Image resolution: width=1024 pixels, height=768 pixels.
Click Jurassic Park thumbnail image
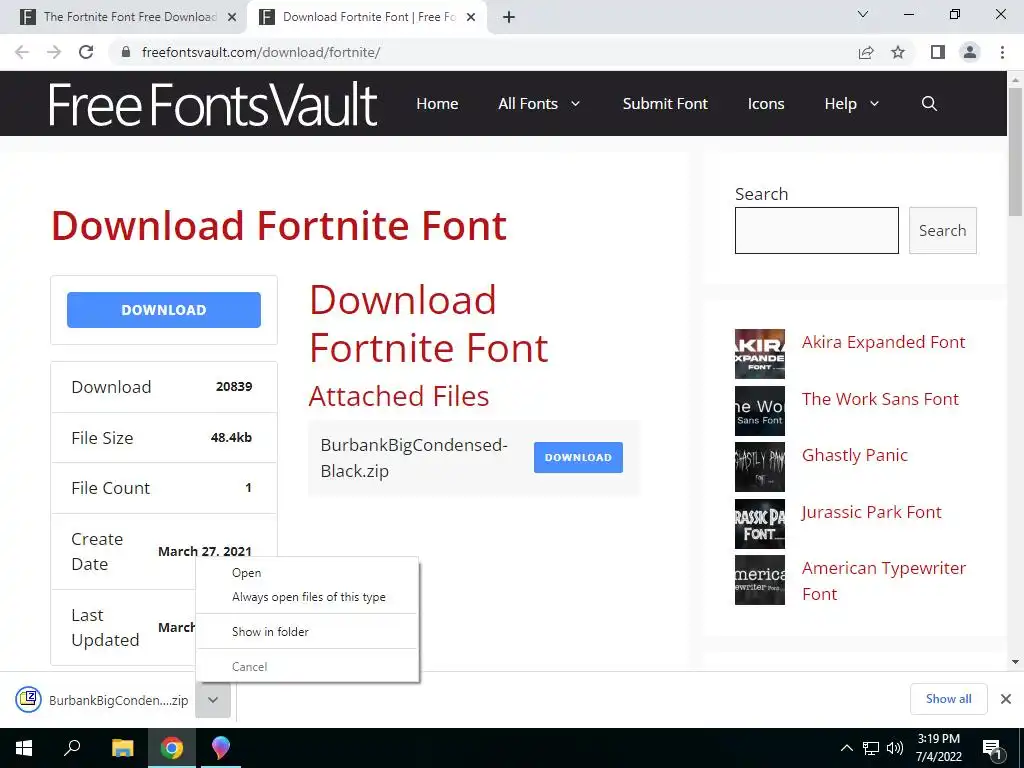click(760, 524)
